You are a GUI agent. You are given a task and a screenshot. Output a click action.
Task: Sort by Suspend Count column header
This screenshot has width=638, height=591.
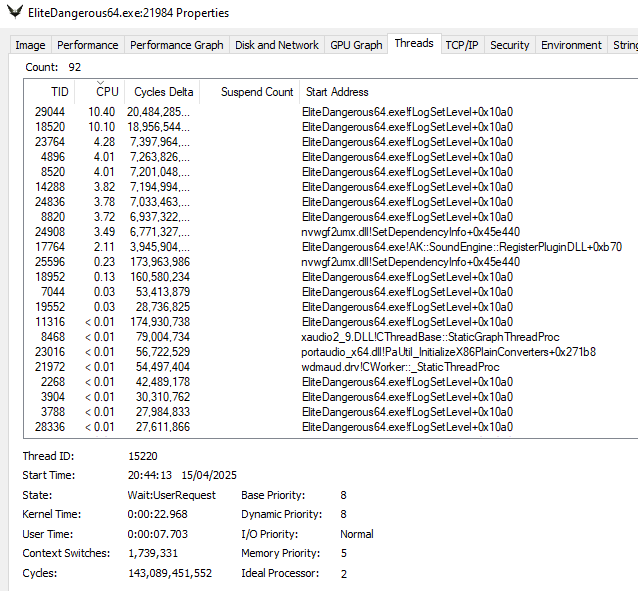[x=250, y=92]
